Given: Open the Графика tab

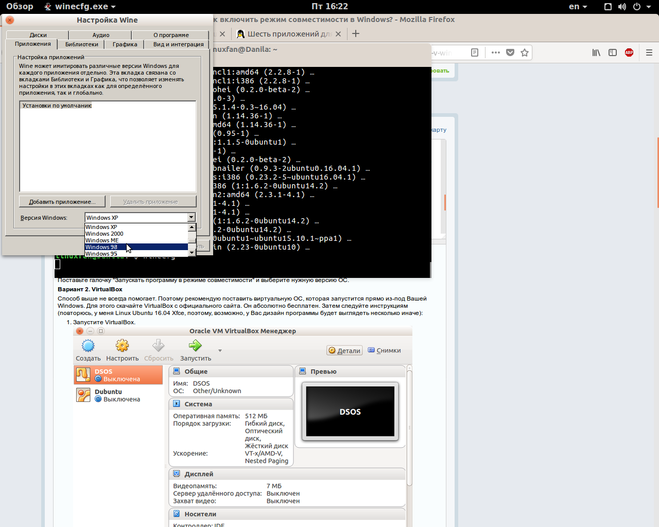Looking at the screenshot, I should [124, 44].
